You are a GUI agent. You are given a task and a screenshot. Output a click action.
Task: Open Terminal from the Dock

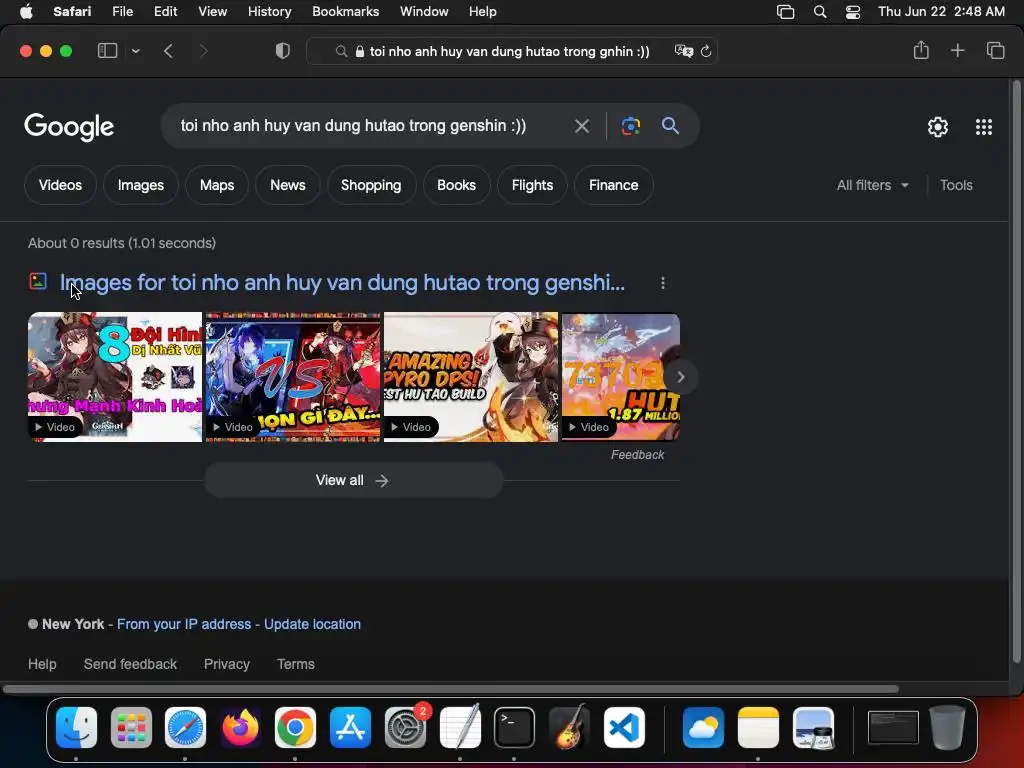[514, 727]
